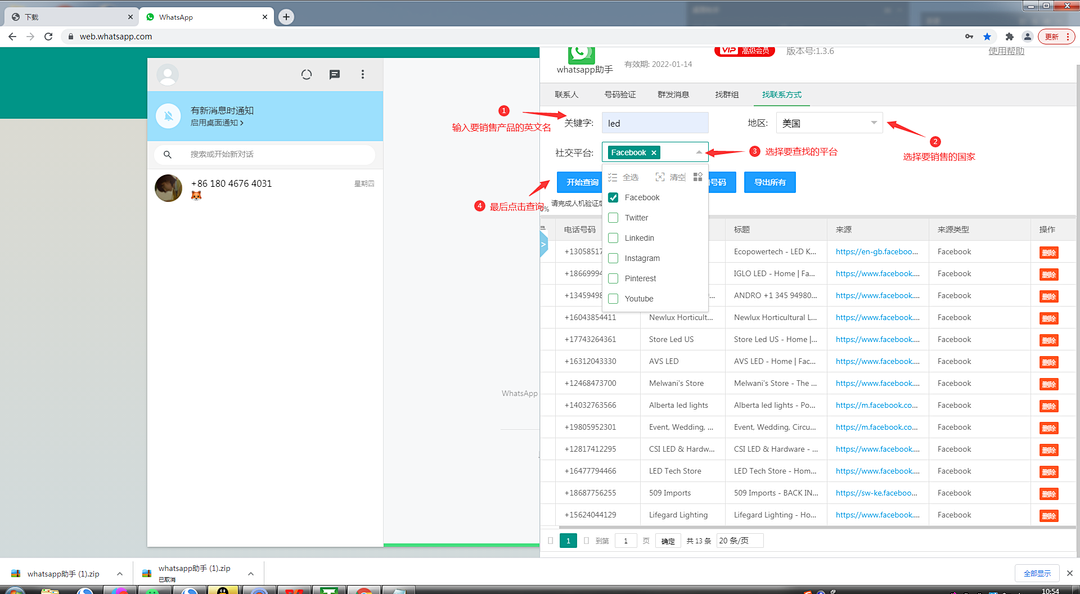Click the Alberta led lights name cell

point(678,406)
